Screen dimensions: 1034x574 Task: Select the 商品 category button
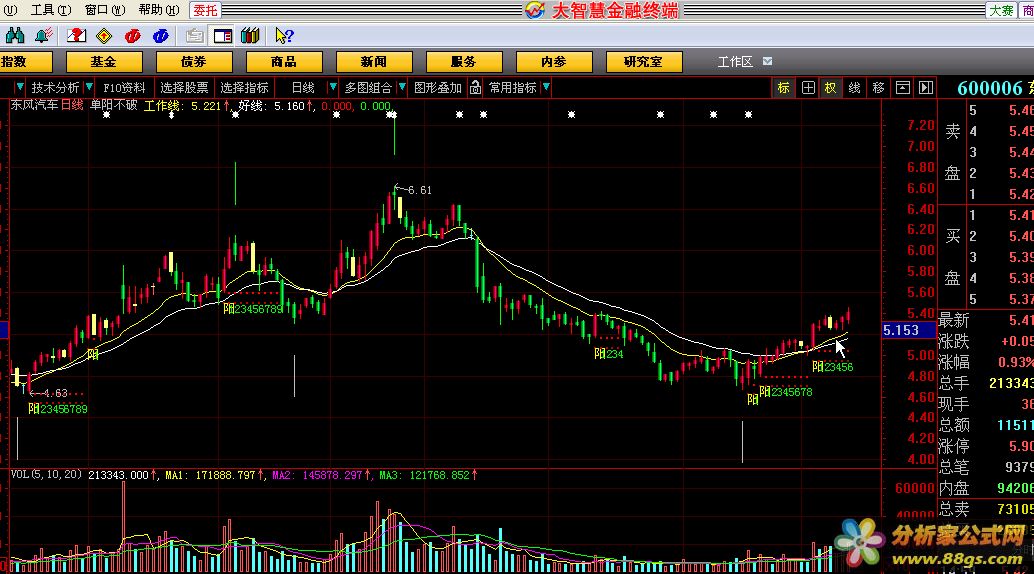click(x=284, y=62)
